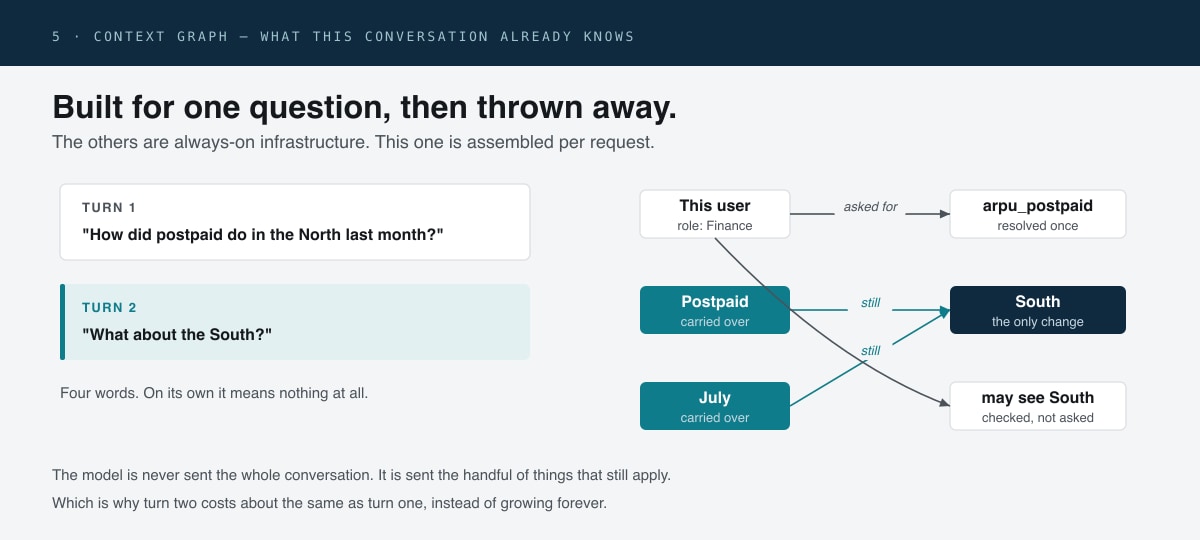The height and width of the screenshot is (540, 1200).
Task: Click the teal accent bar on Turn 2
Action: coord(62,322)
